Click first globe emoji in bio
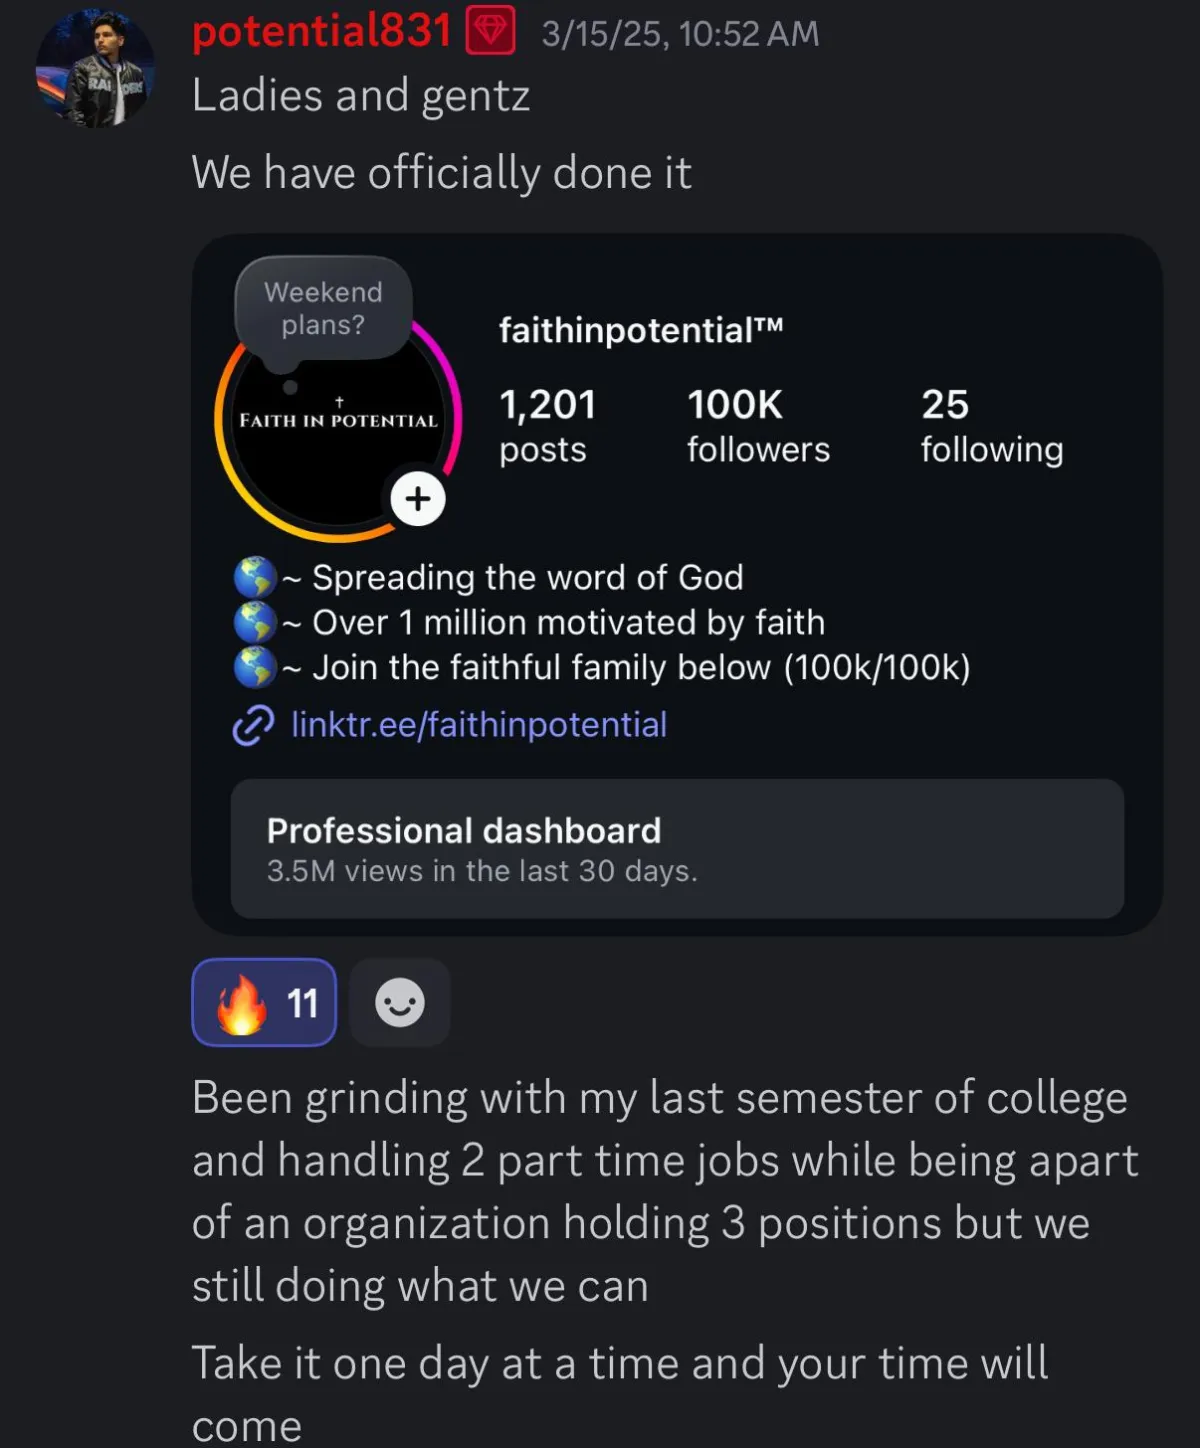Image resolution: width=1200 pixels, height=1448 pixels. (255, 577)
